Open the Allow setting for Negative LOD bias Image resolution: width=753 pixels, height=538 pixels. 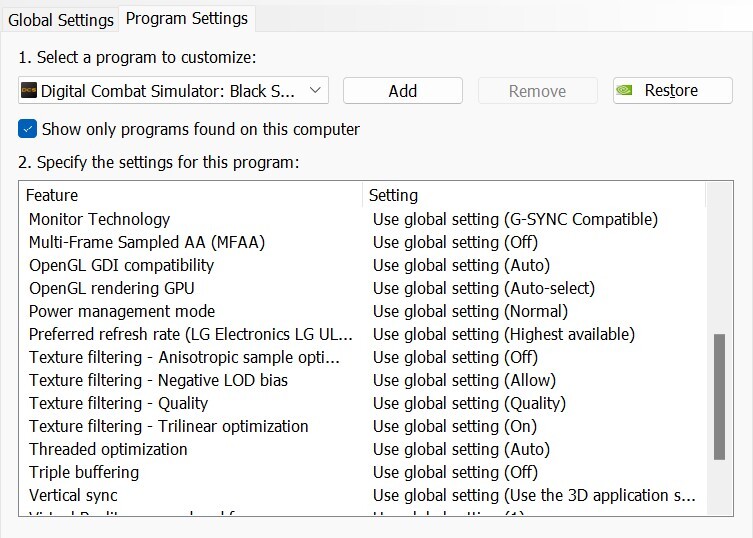pyautogui.click(x=464, y=380)
